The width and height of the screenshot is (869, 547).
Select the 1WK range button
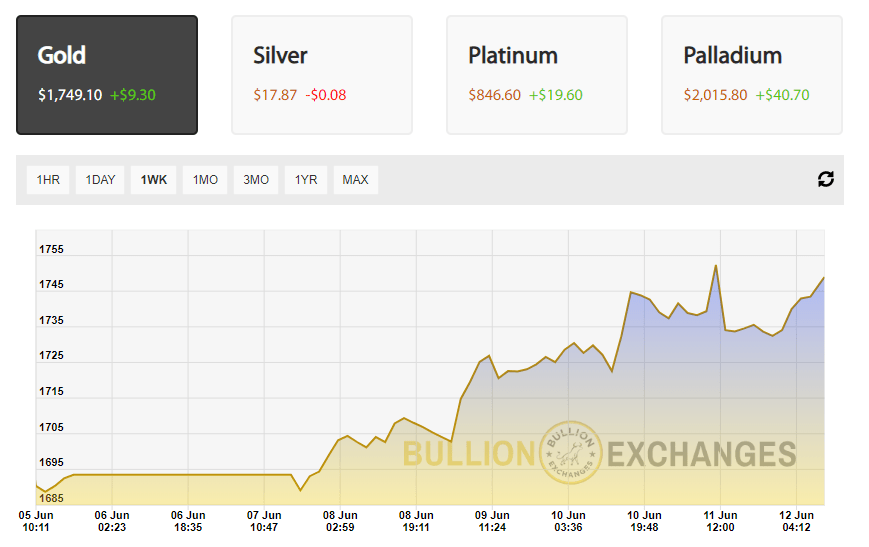[153, 180]
